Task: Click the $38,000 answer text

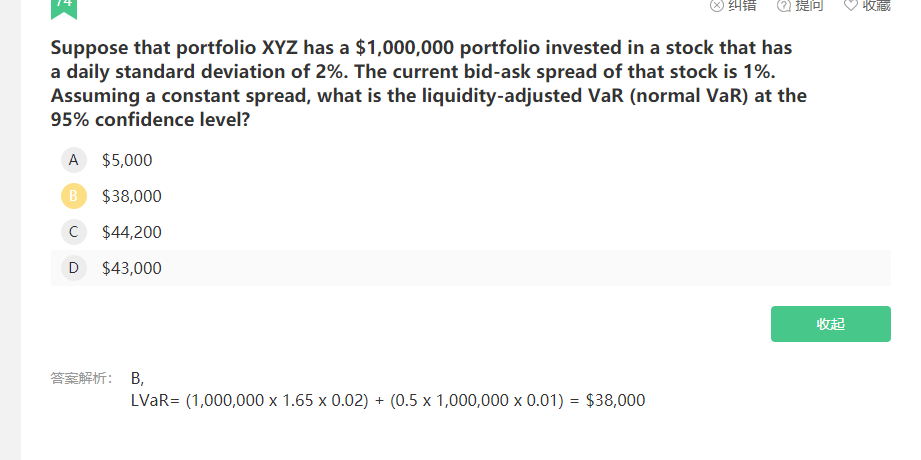Action: click(x=132, y=196)
